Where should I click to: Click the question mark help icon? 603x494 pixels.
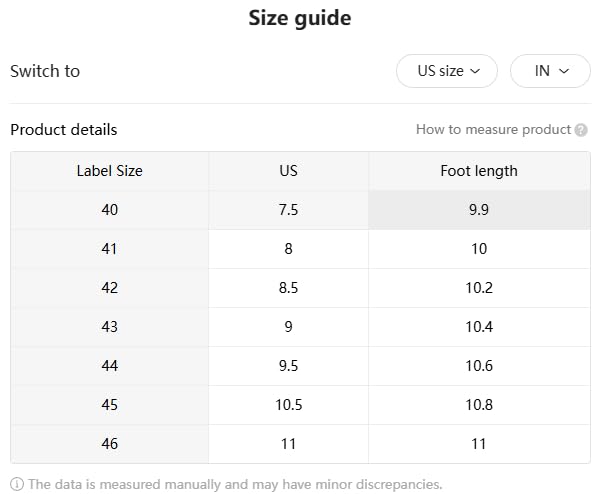pos(581,130)
